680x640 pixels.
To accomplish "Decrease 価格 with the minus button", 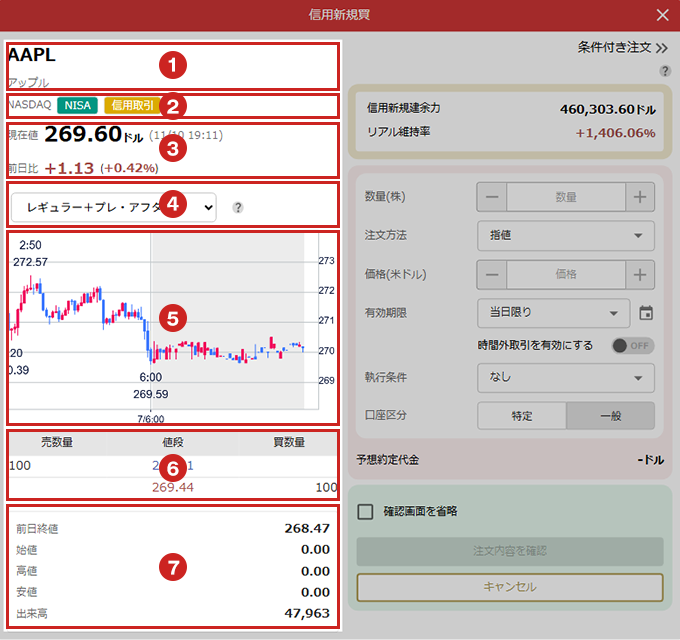I will (492, 274).
